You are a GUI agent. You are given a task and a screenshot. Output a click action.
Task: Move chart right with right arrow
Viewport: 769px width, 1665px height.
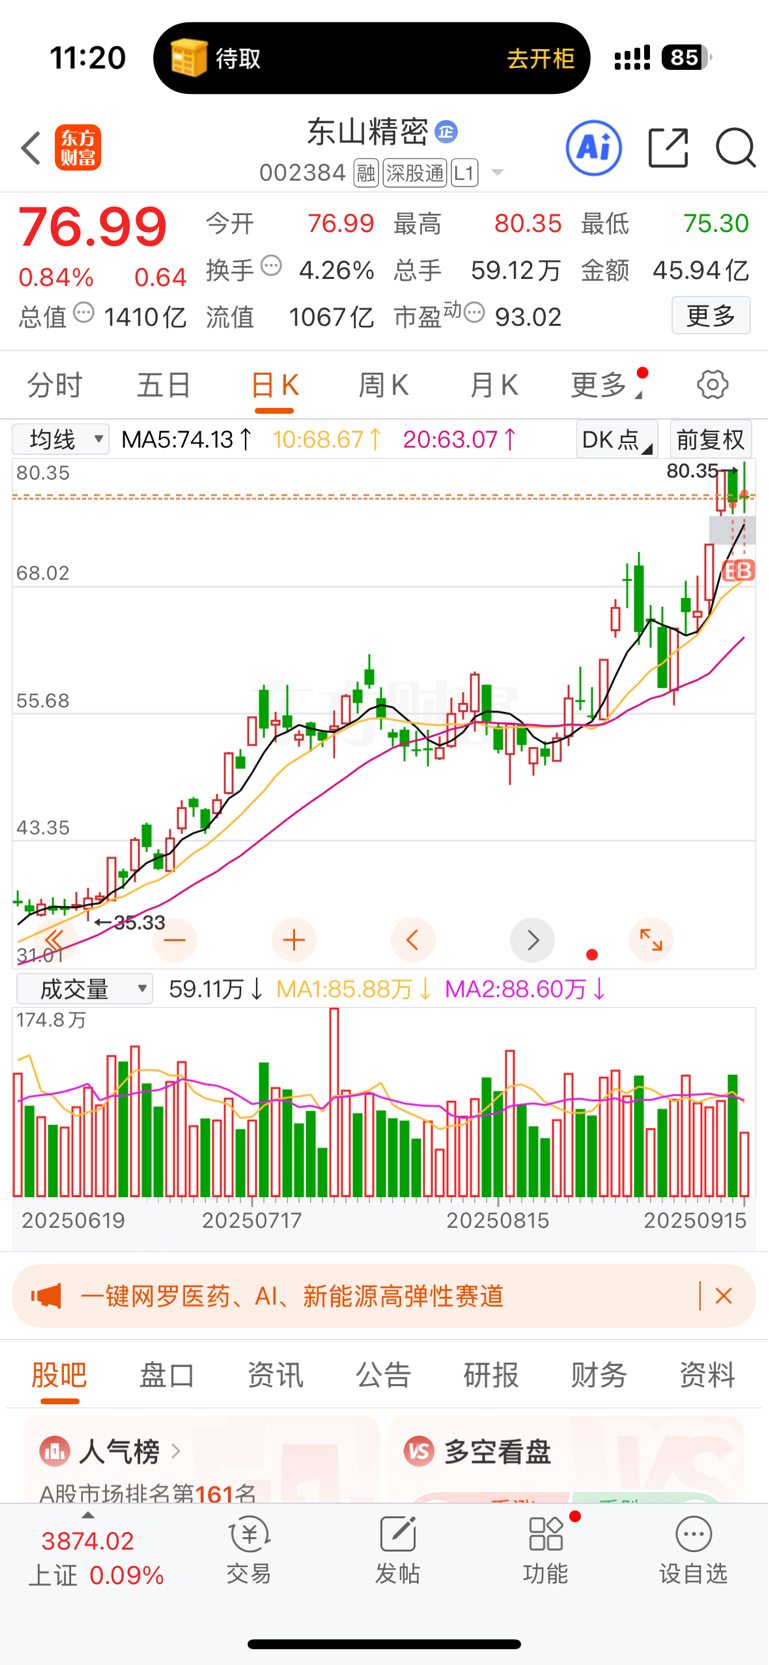point(532,940)
